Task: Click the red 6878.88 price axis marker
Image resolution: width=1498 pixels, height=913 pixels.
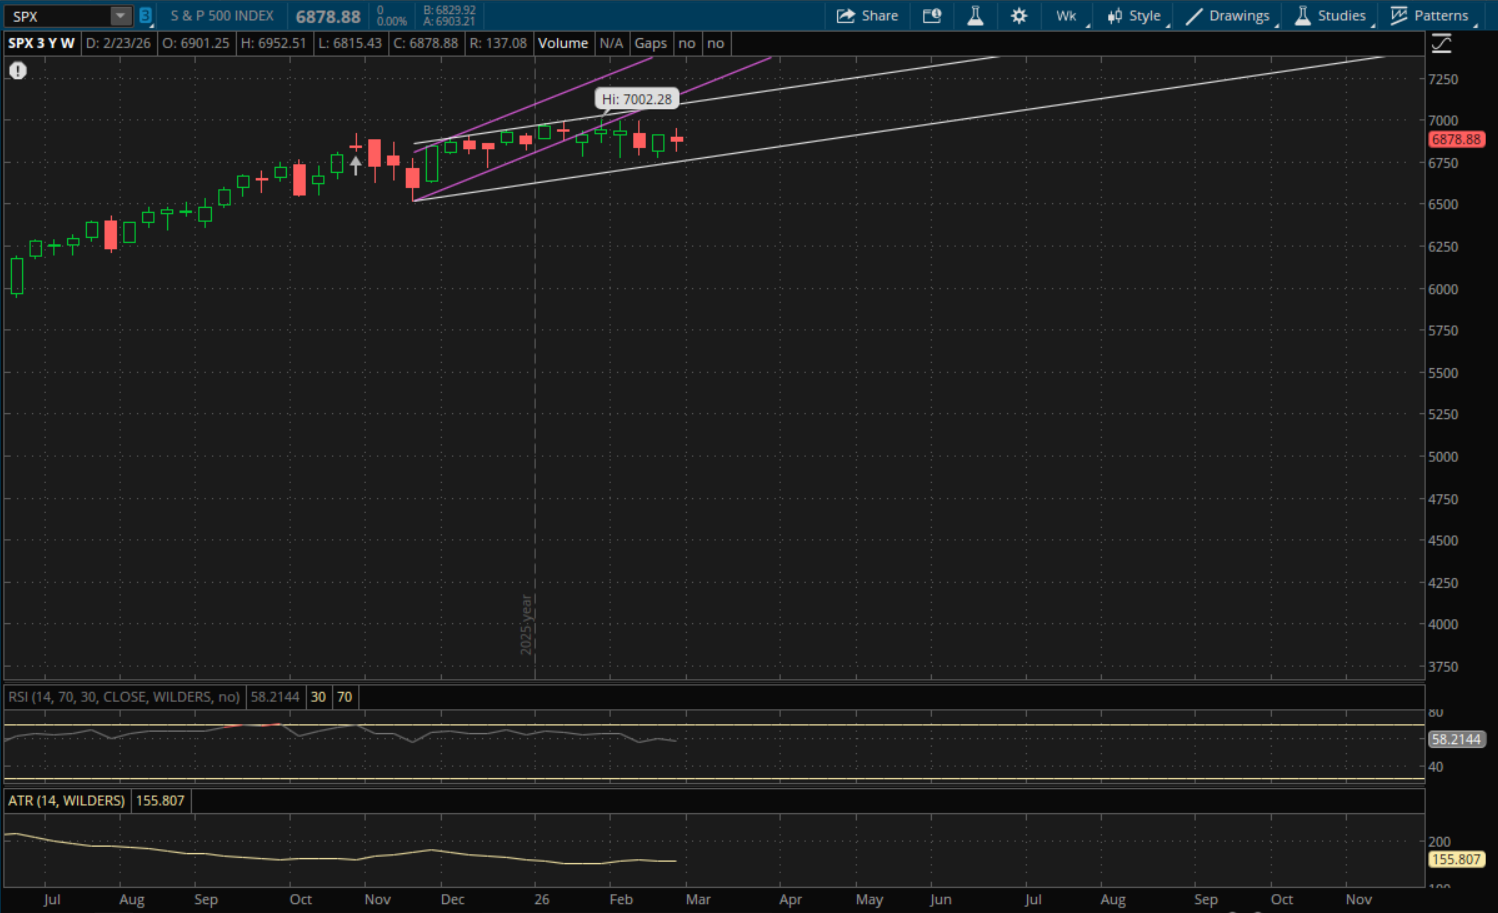Action: tap(1455, 140)
